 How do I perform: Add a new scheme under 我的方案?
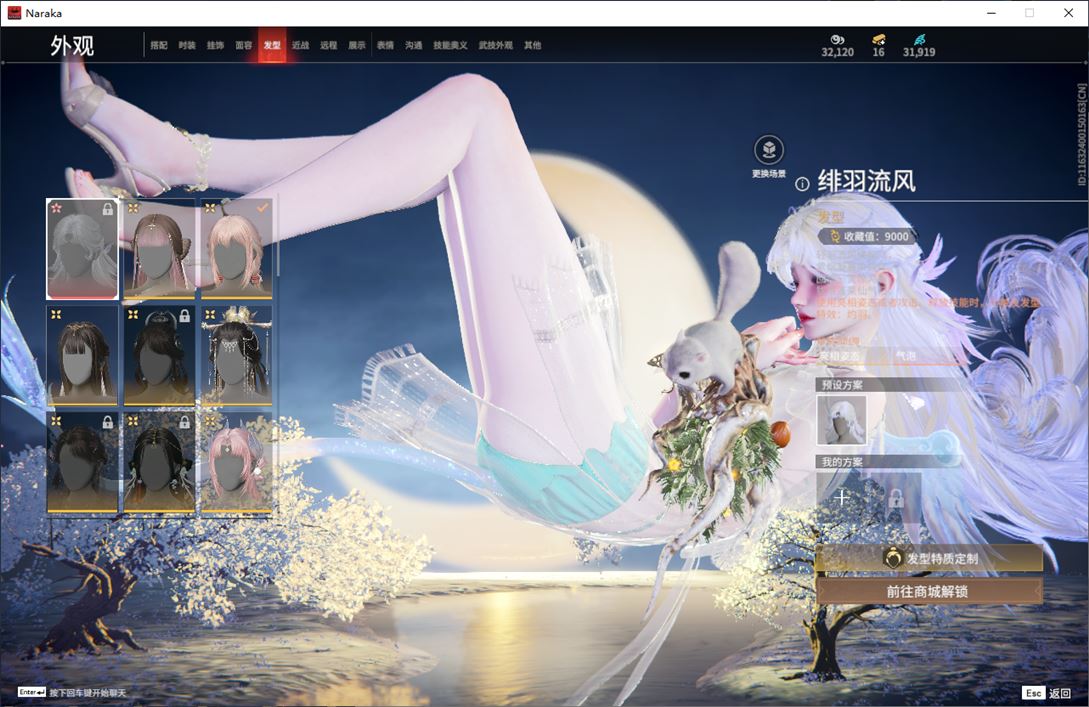(x=841, y=497)
